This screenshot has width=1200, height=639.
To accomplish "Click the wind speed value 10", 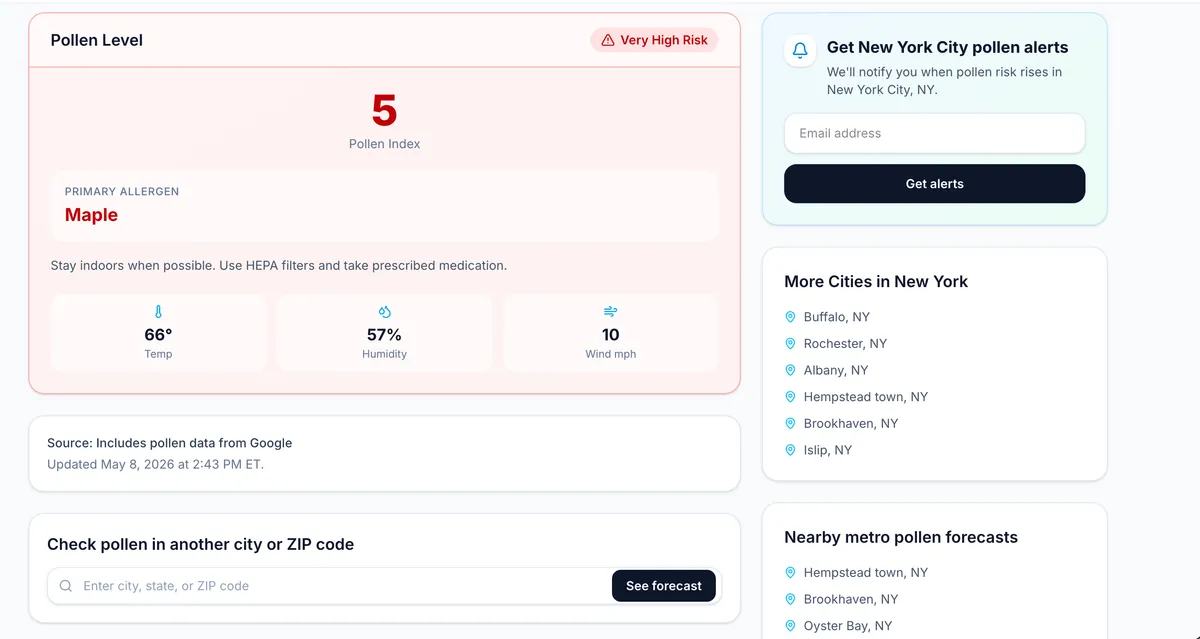I will [x=611, y=335].
